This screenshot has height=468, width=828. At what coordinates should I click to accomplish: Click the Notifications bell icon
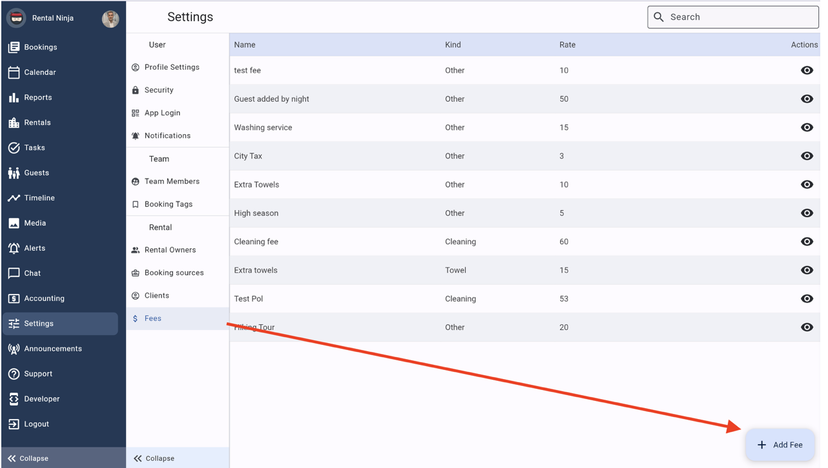tap(135, 136)
